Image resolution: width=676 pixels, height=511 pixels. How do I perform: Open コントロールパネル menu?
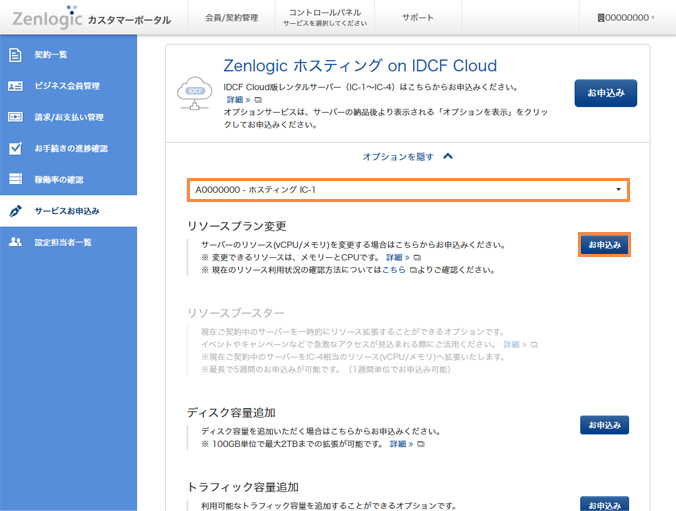(325, 17)
